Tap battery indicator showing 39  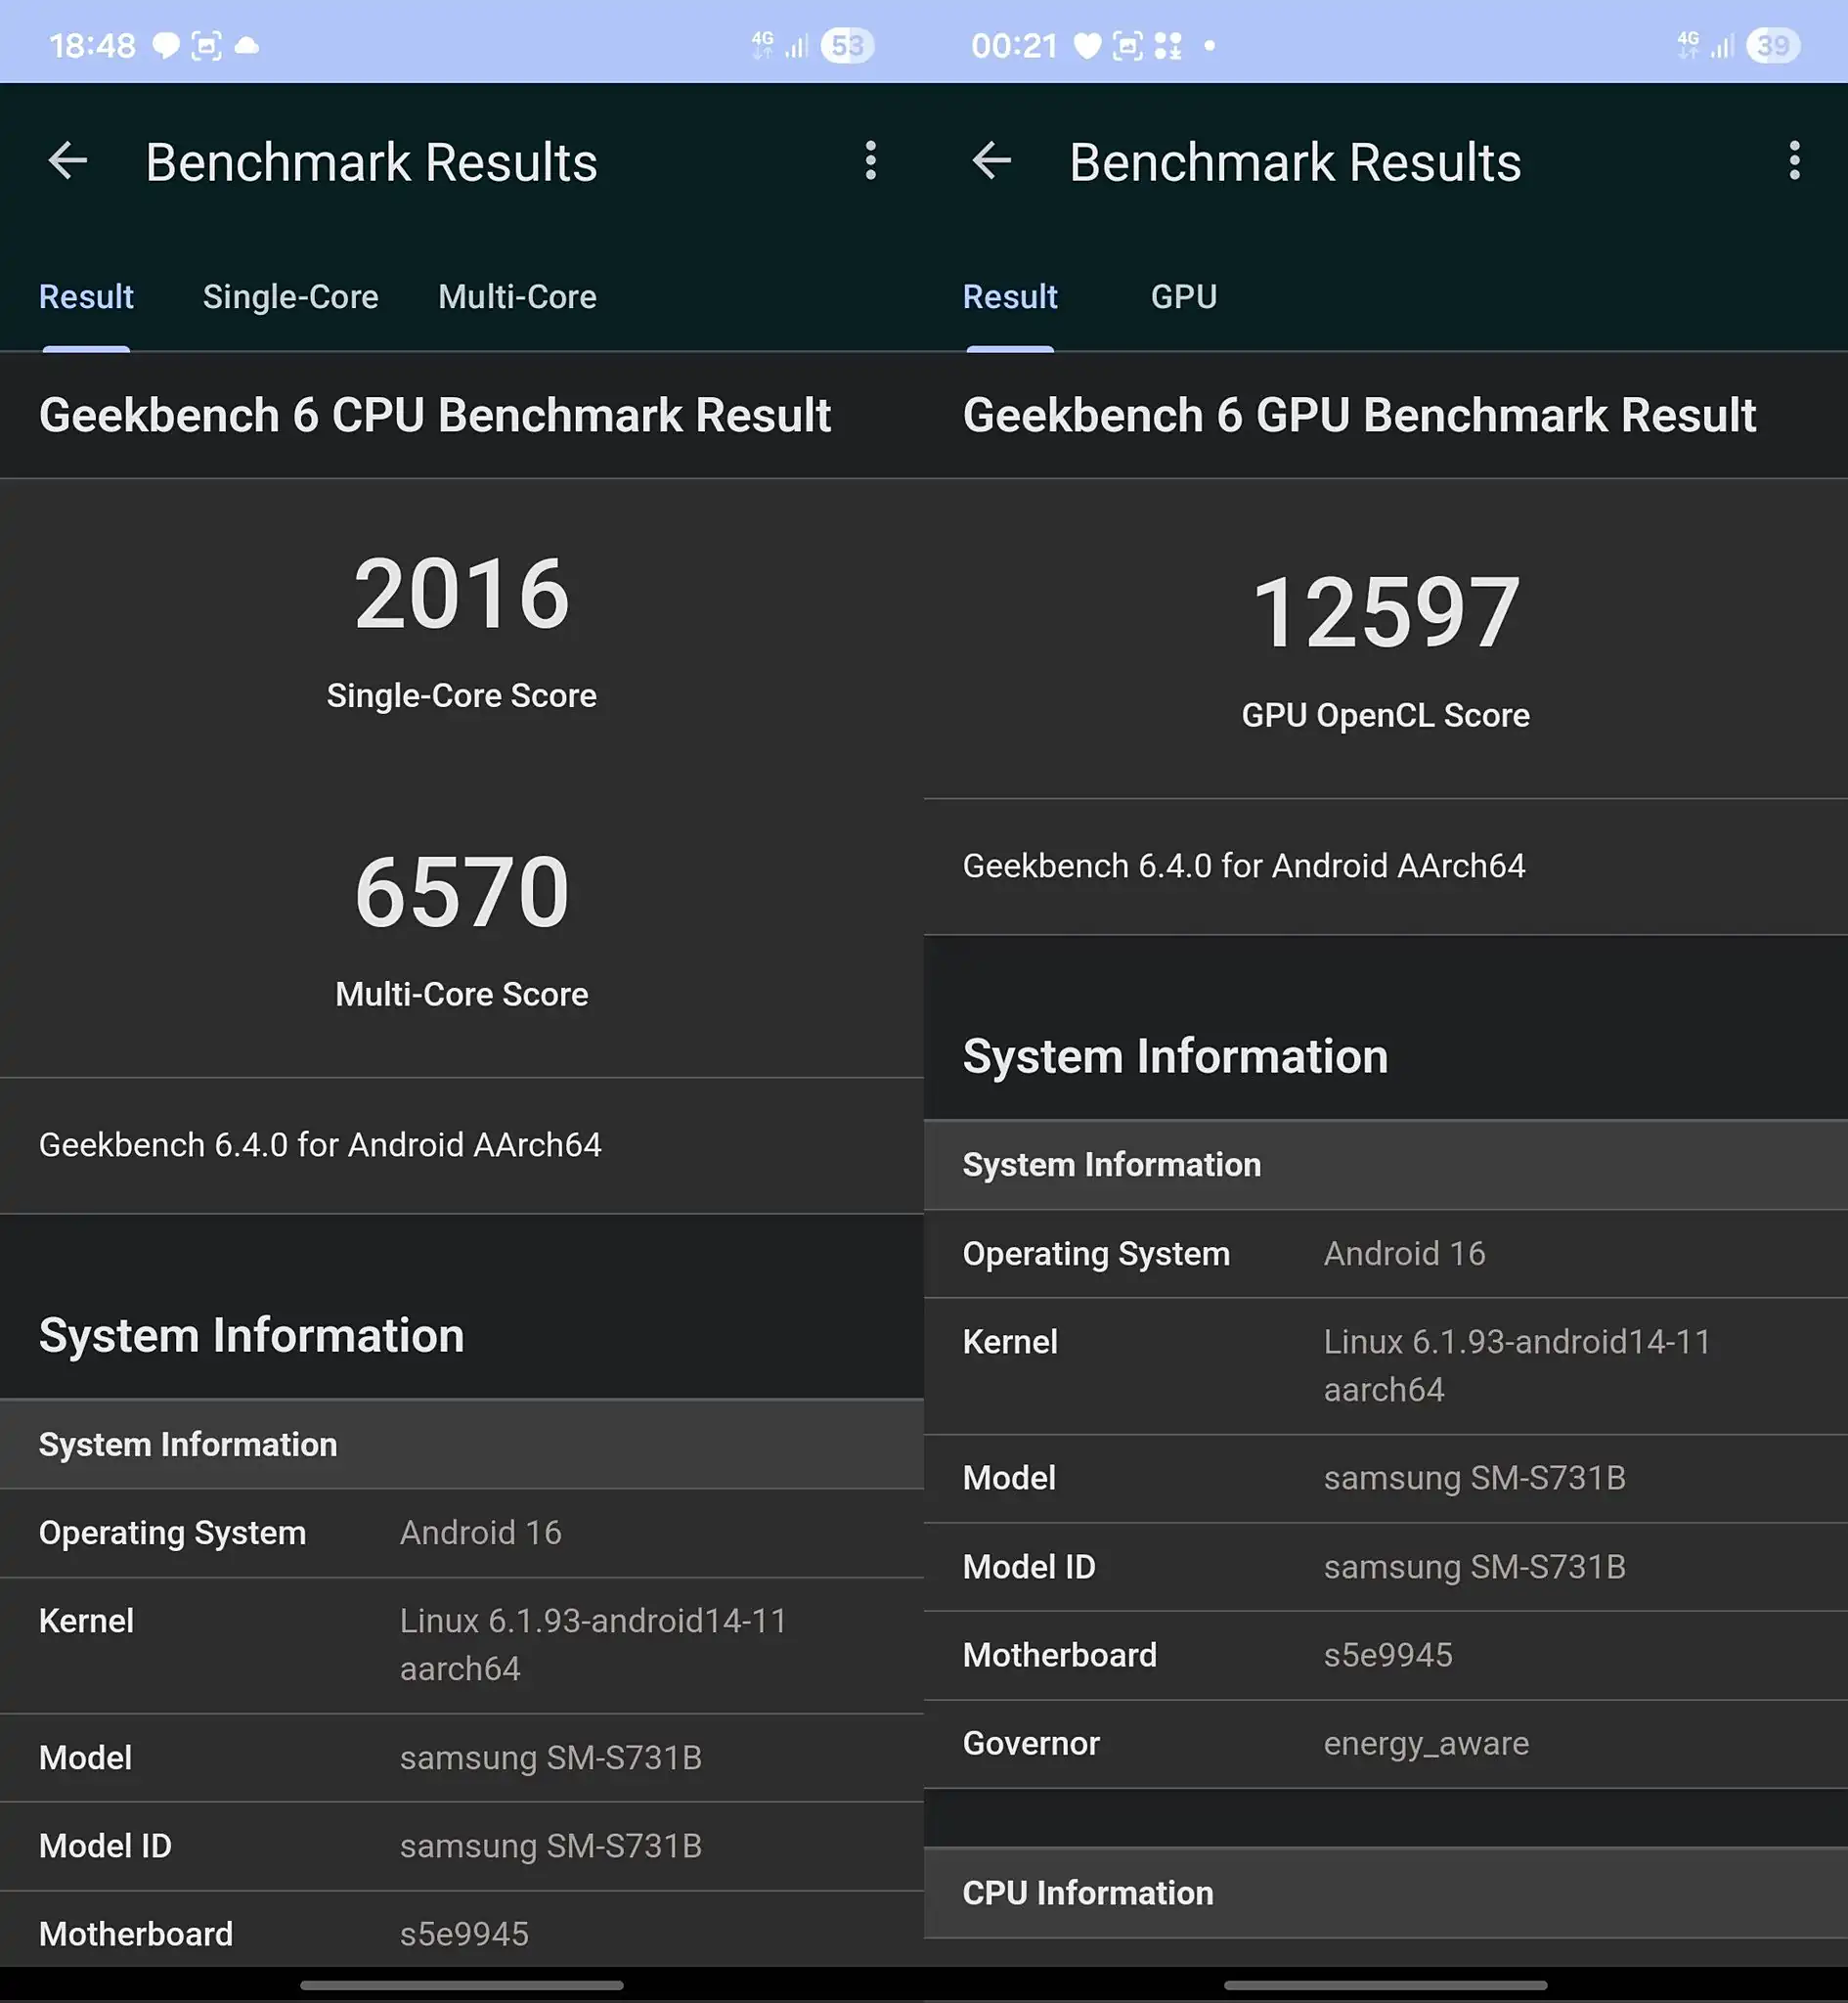(1772, 46)
